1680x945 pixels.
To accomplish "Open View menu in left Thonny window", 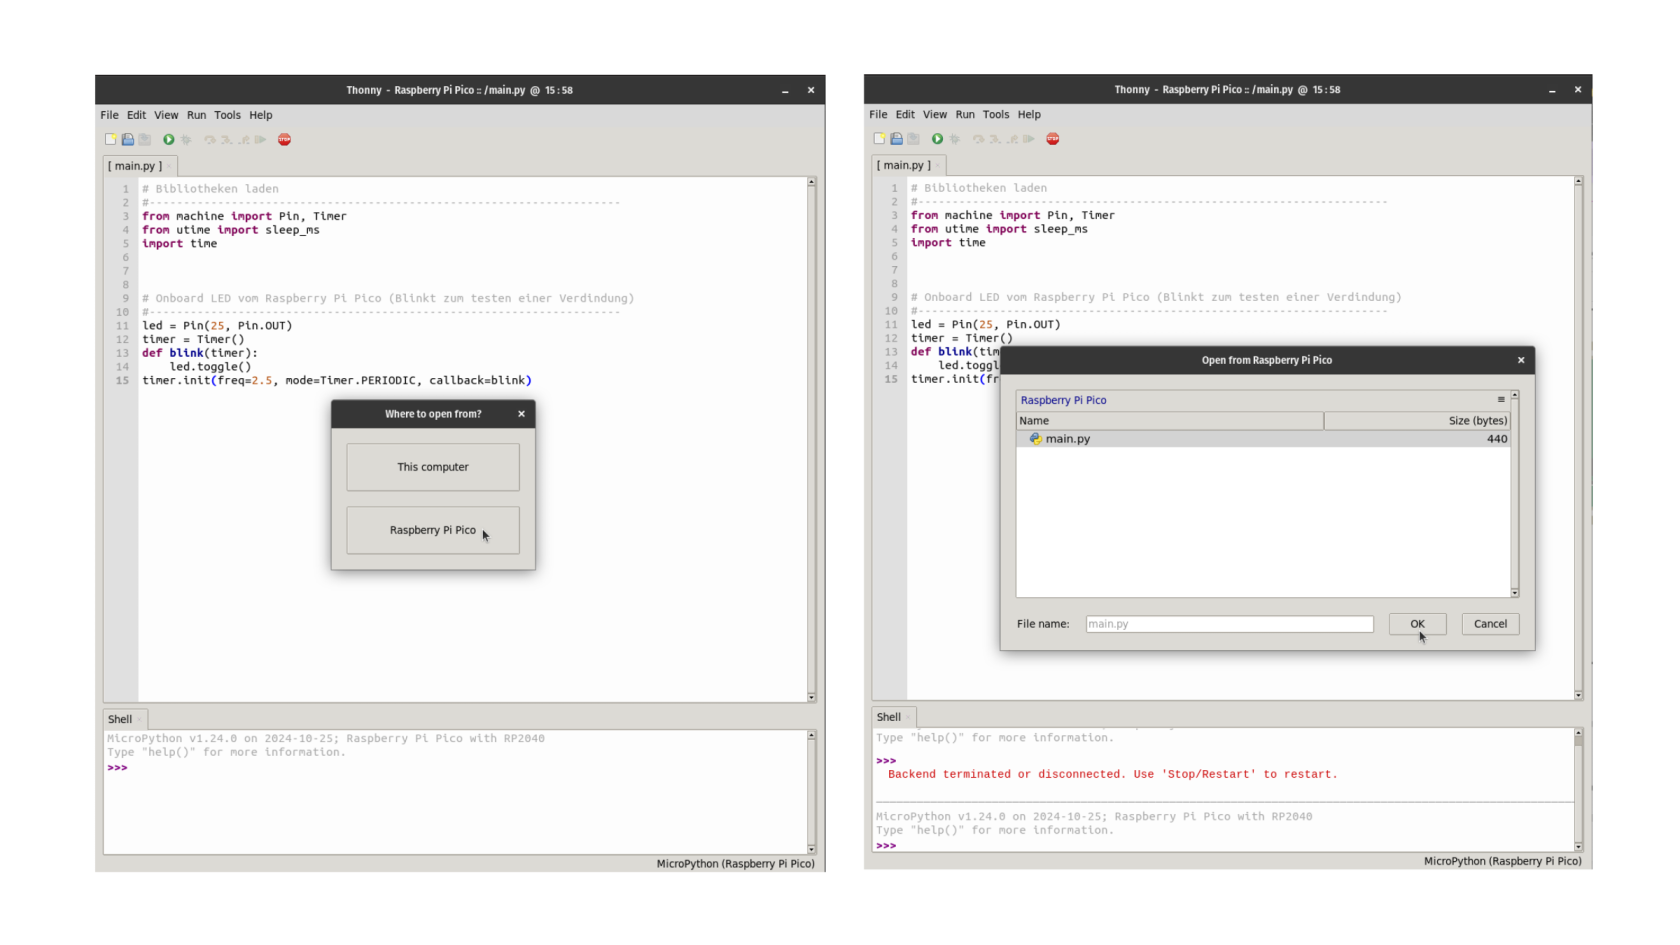I will 166,115.
